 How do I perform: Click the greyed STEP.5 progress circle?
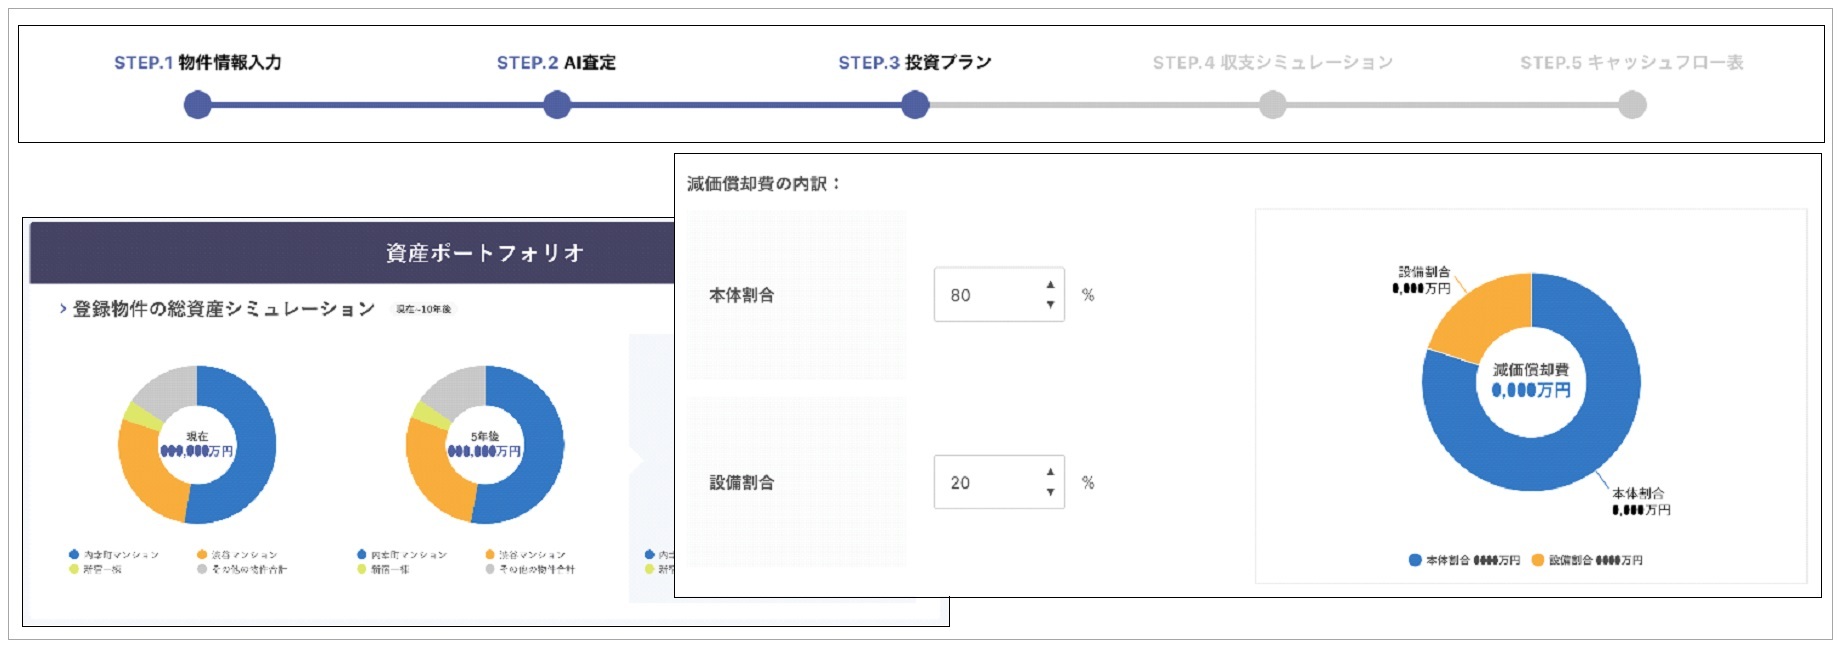(1632, 105)
